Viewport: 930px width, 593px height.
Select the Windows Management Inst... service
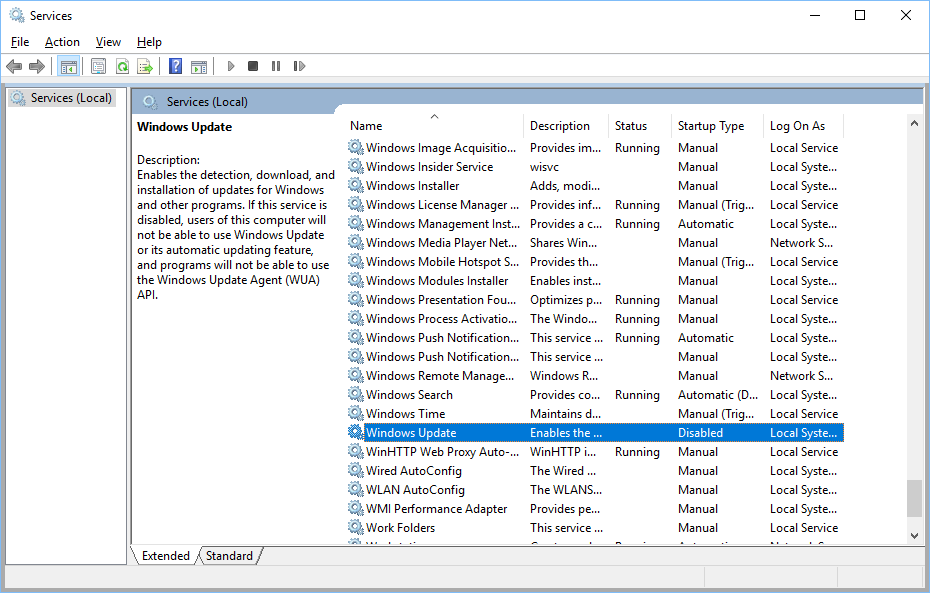tap(595, 224)
